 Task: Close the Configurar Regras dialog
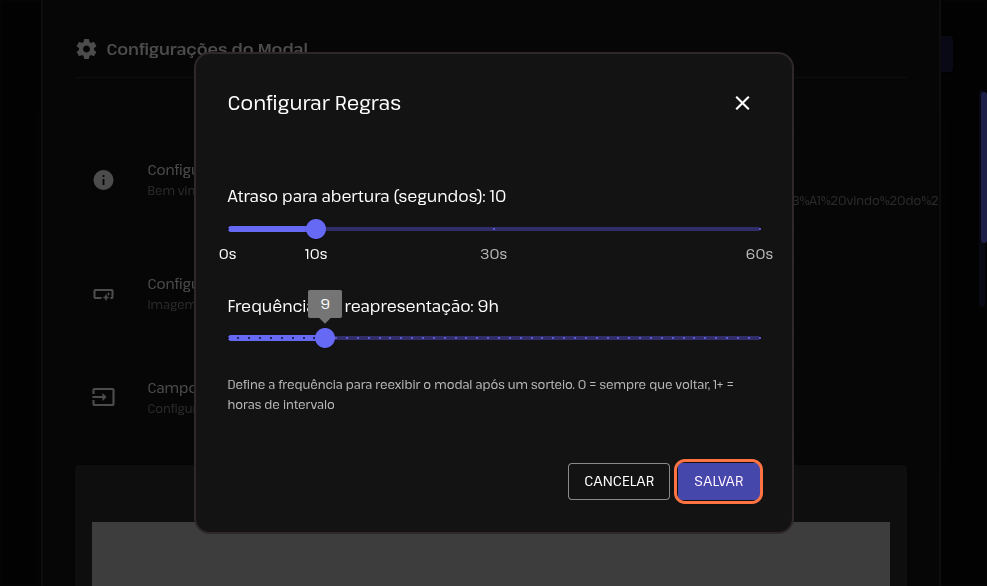(742, 103)
